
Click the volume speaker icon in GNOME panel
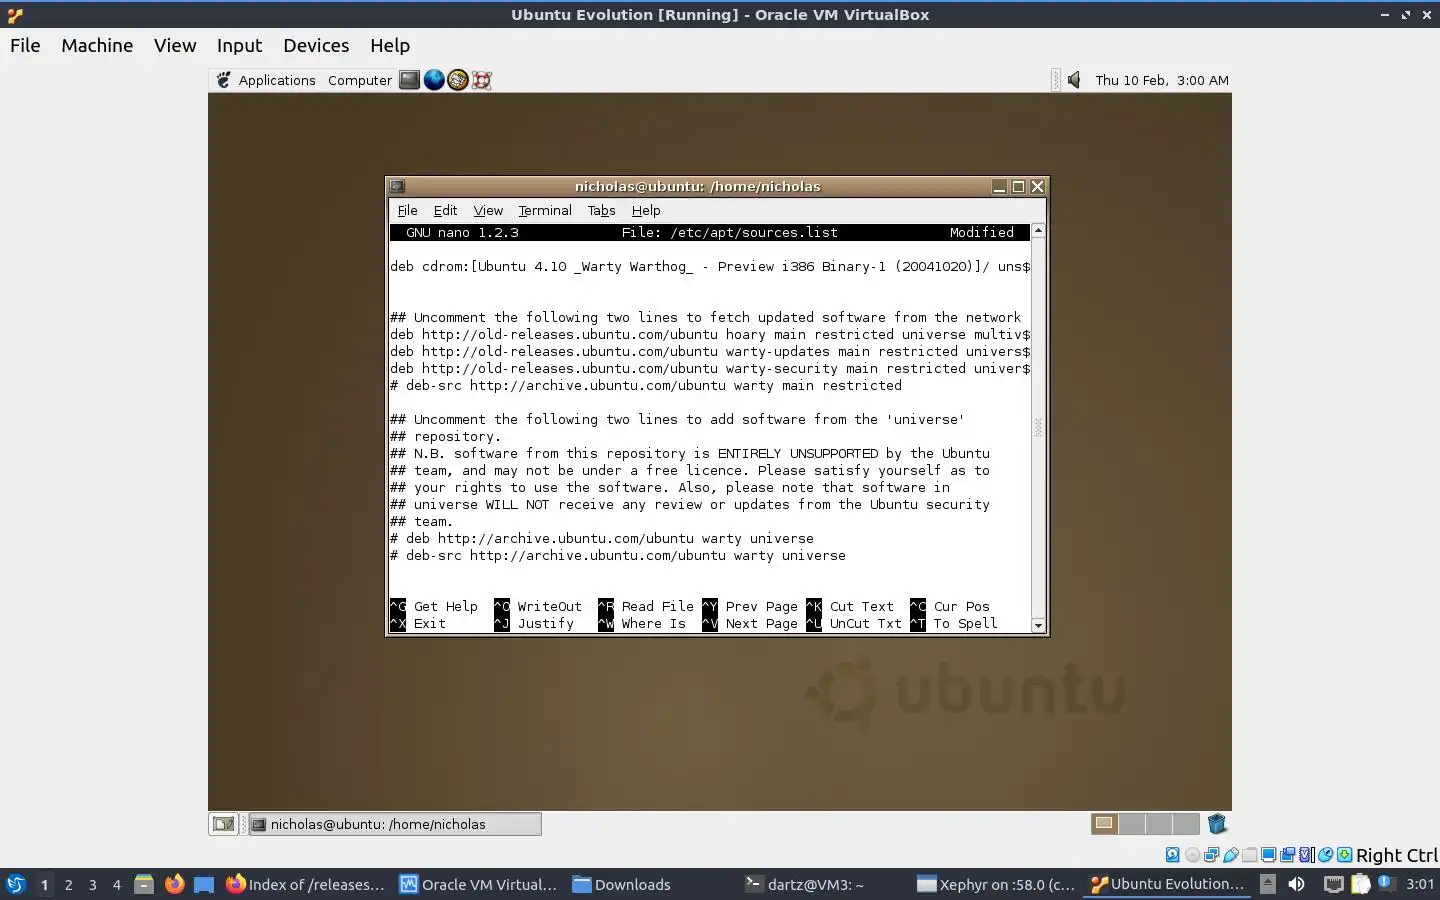coord(1074,80)
